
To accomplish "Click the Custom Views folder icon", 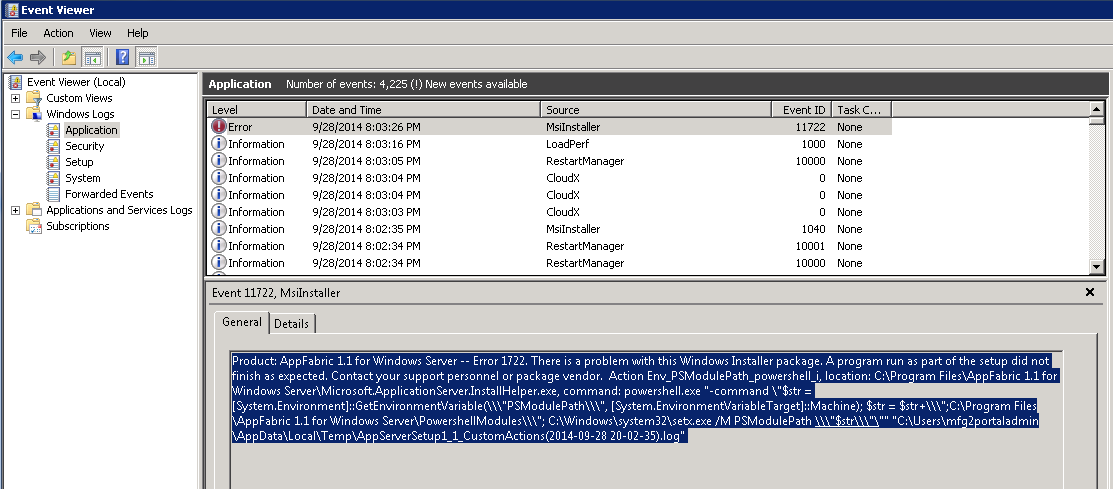I will point(34,98).
